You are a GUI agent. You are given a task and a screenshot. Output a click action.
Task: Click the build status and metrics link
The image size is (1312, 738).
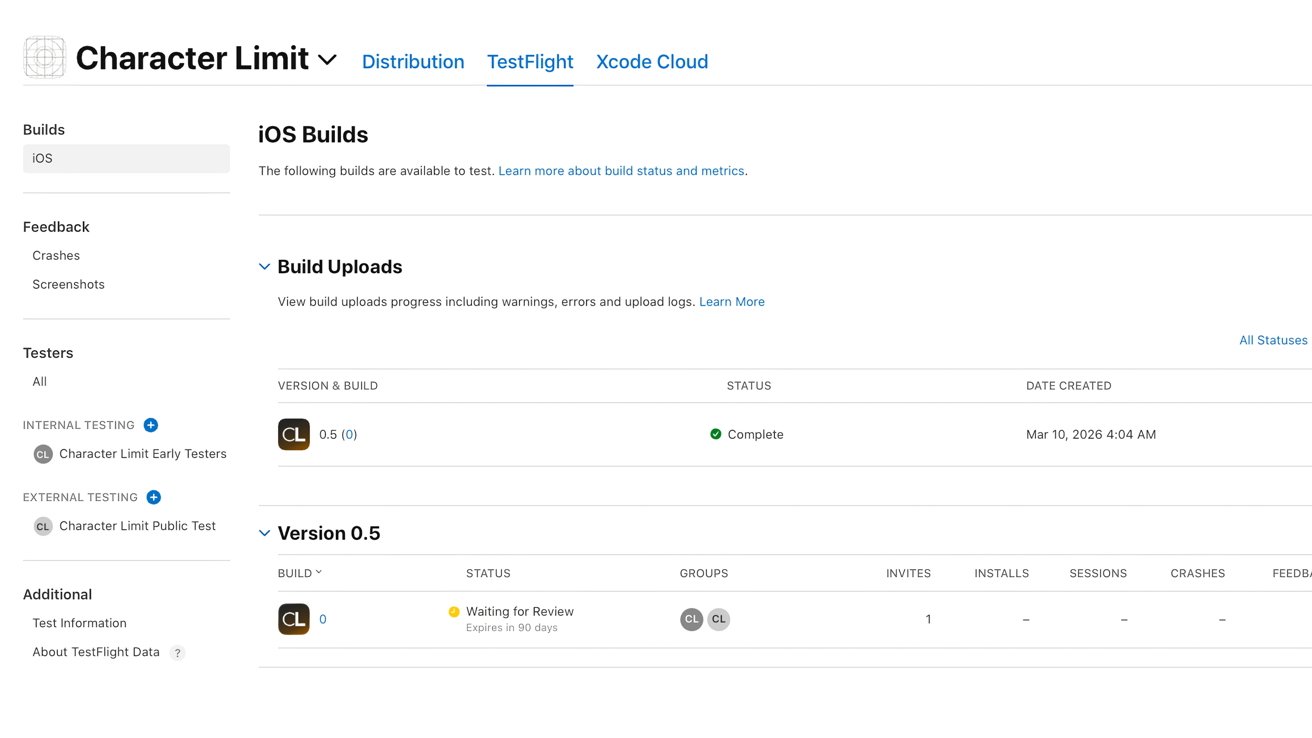pyautogui.click(x=621, y=170)
